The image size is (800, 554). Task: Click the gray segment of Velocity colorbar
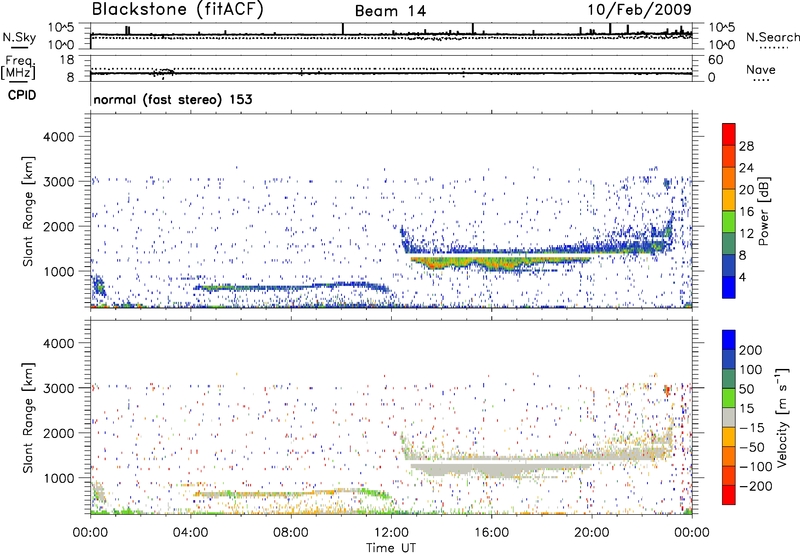pos(729,417)
